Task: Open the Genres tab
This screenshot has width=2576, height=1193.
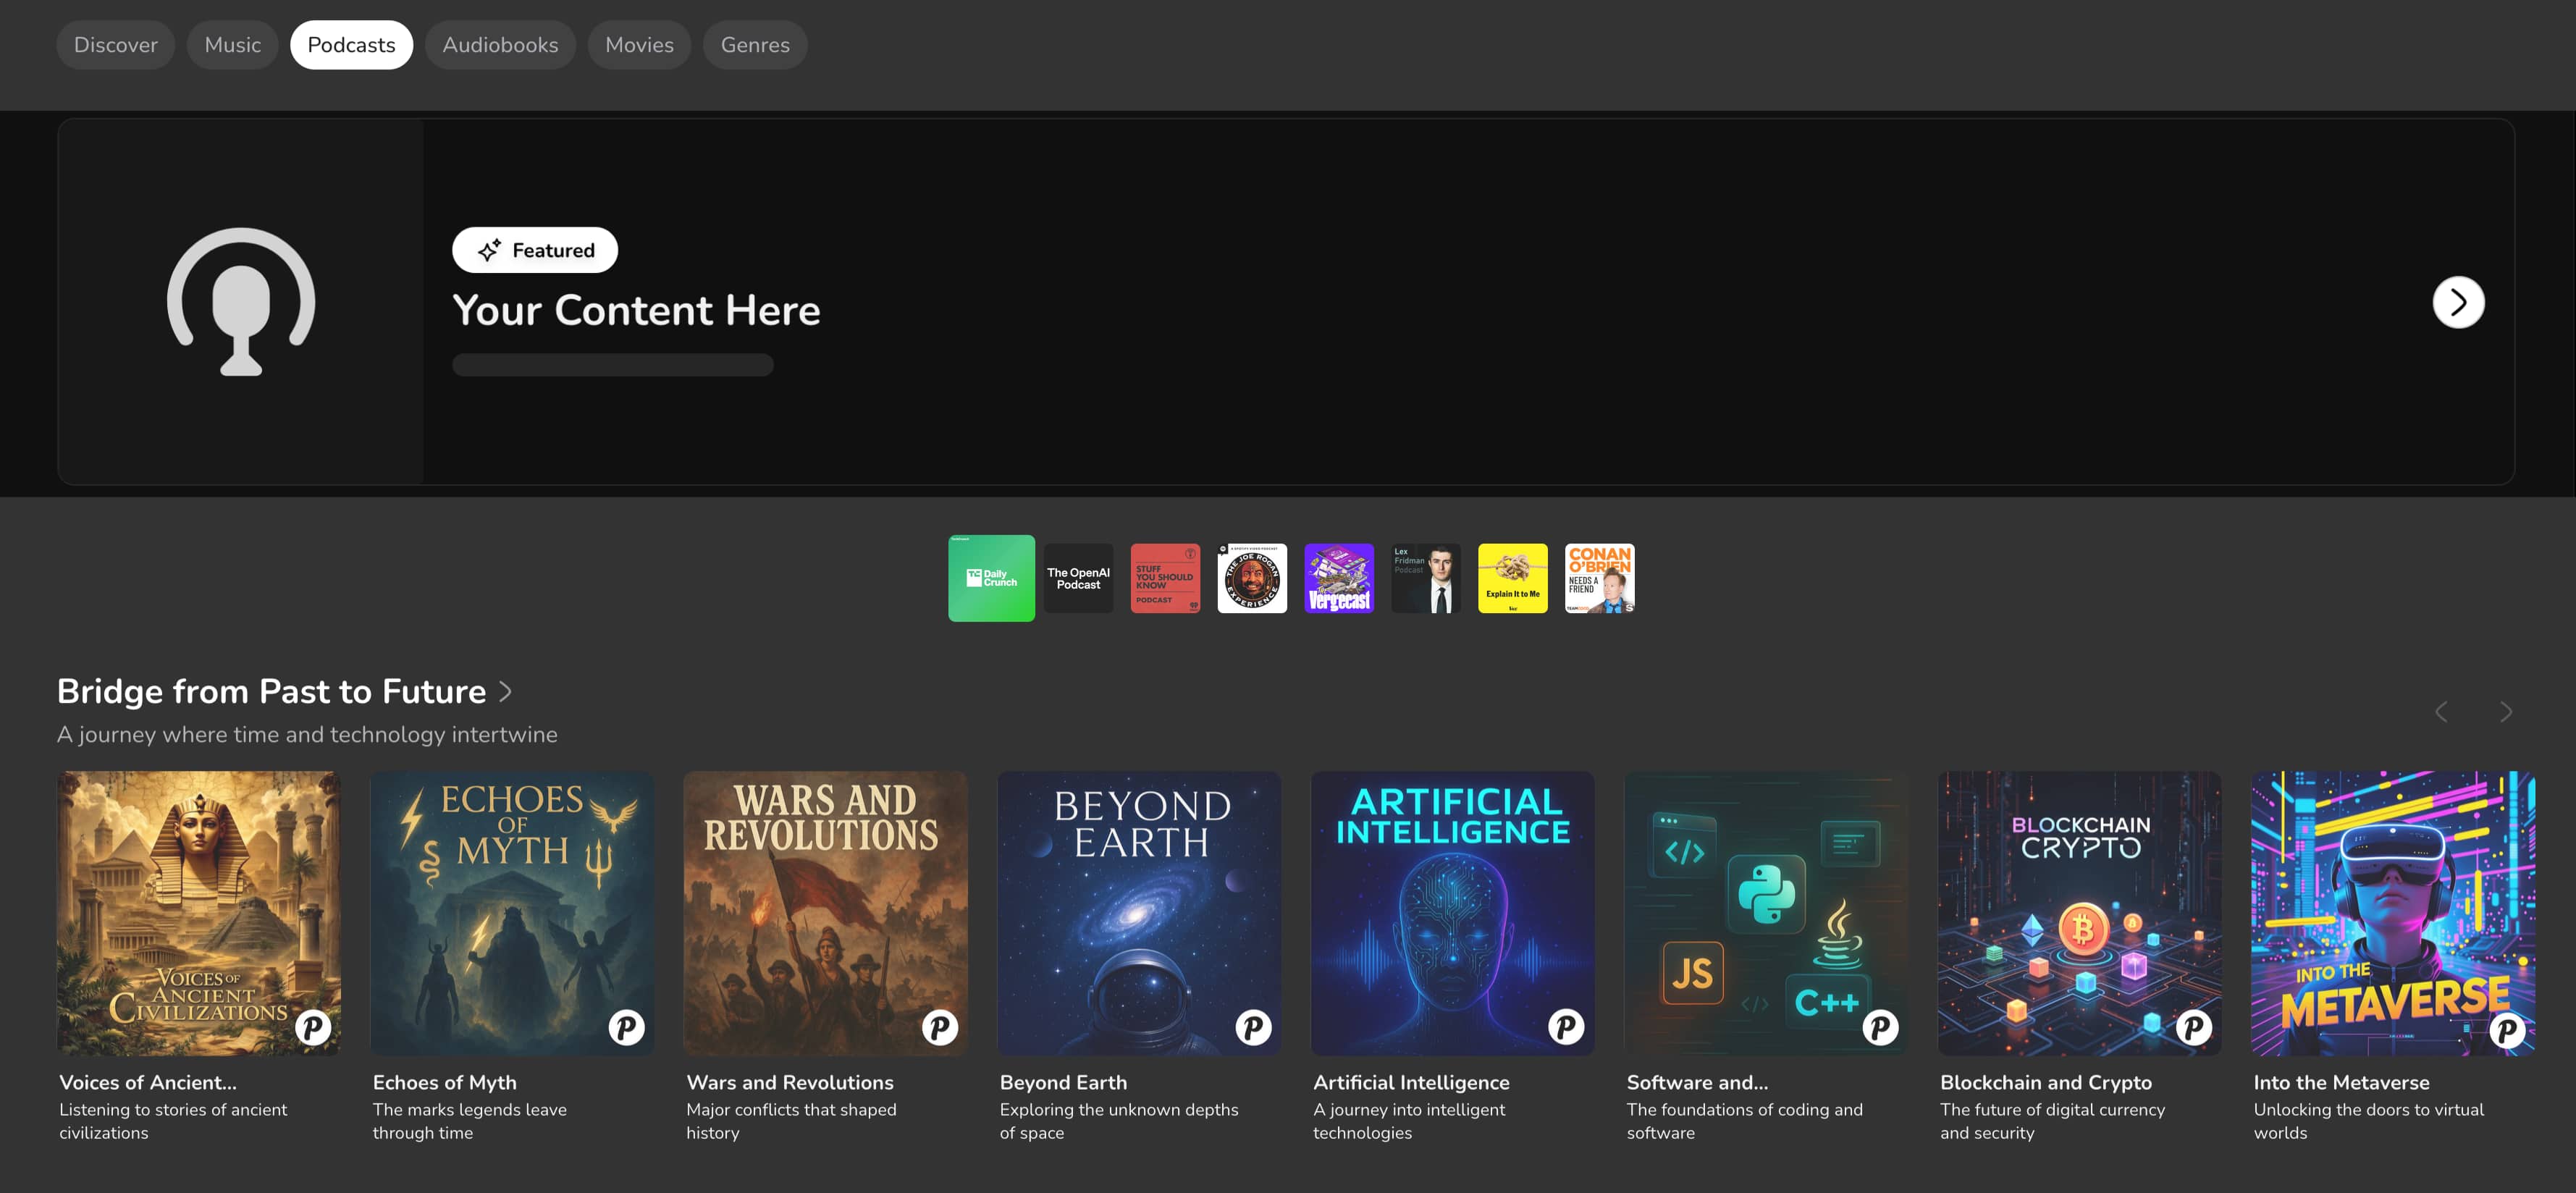Action: [754, 45]
